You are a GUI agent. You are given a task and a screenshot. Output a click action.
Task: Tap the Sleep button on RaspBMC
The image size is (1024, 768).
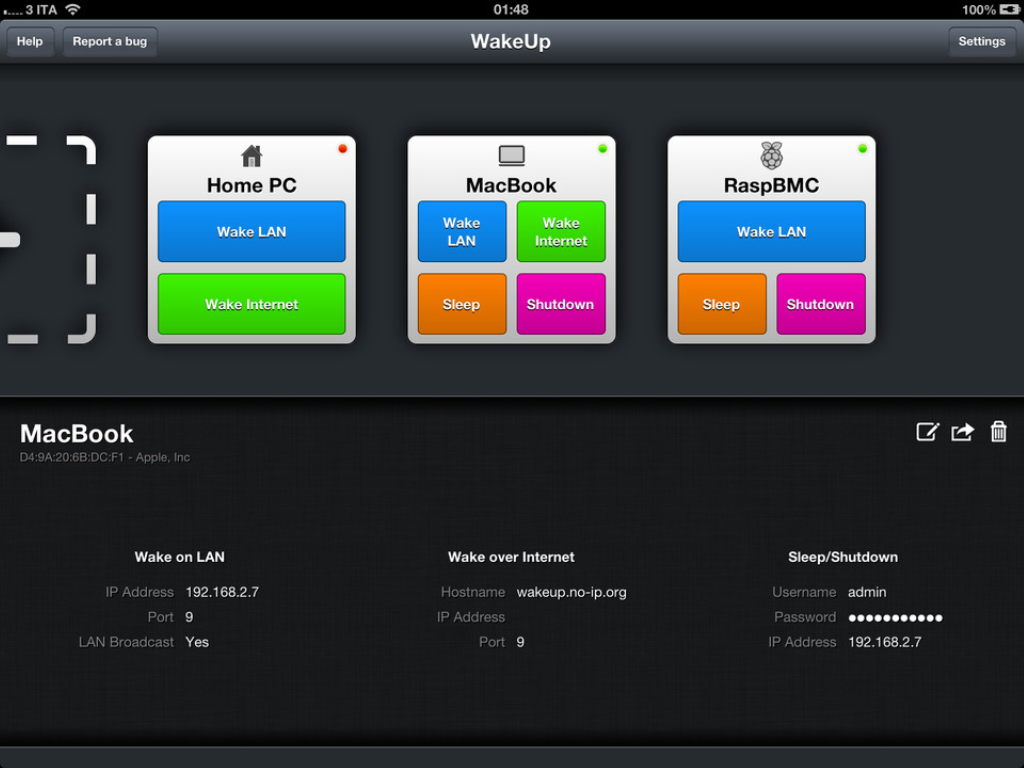click(x=722, y=304)
